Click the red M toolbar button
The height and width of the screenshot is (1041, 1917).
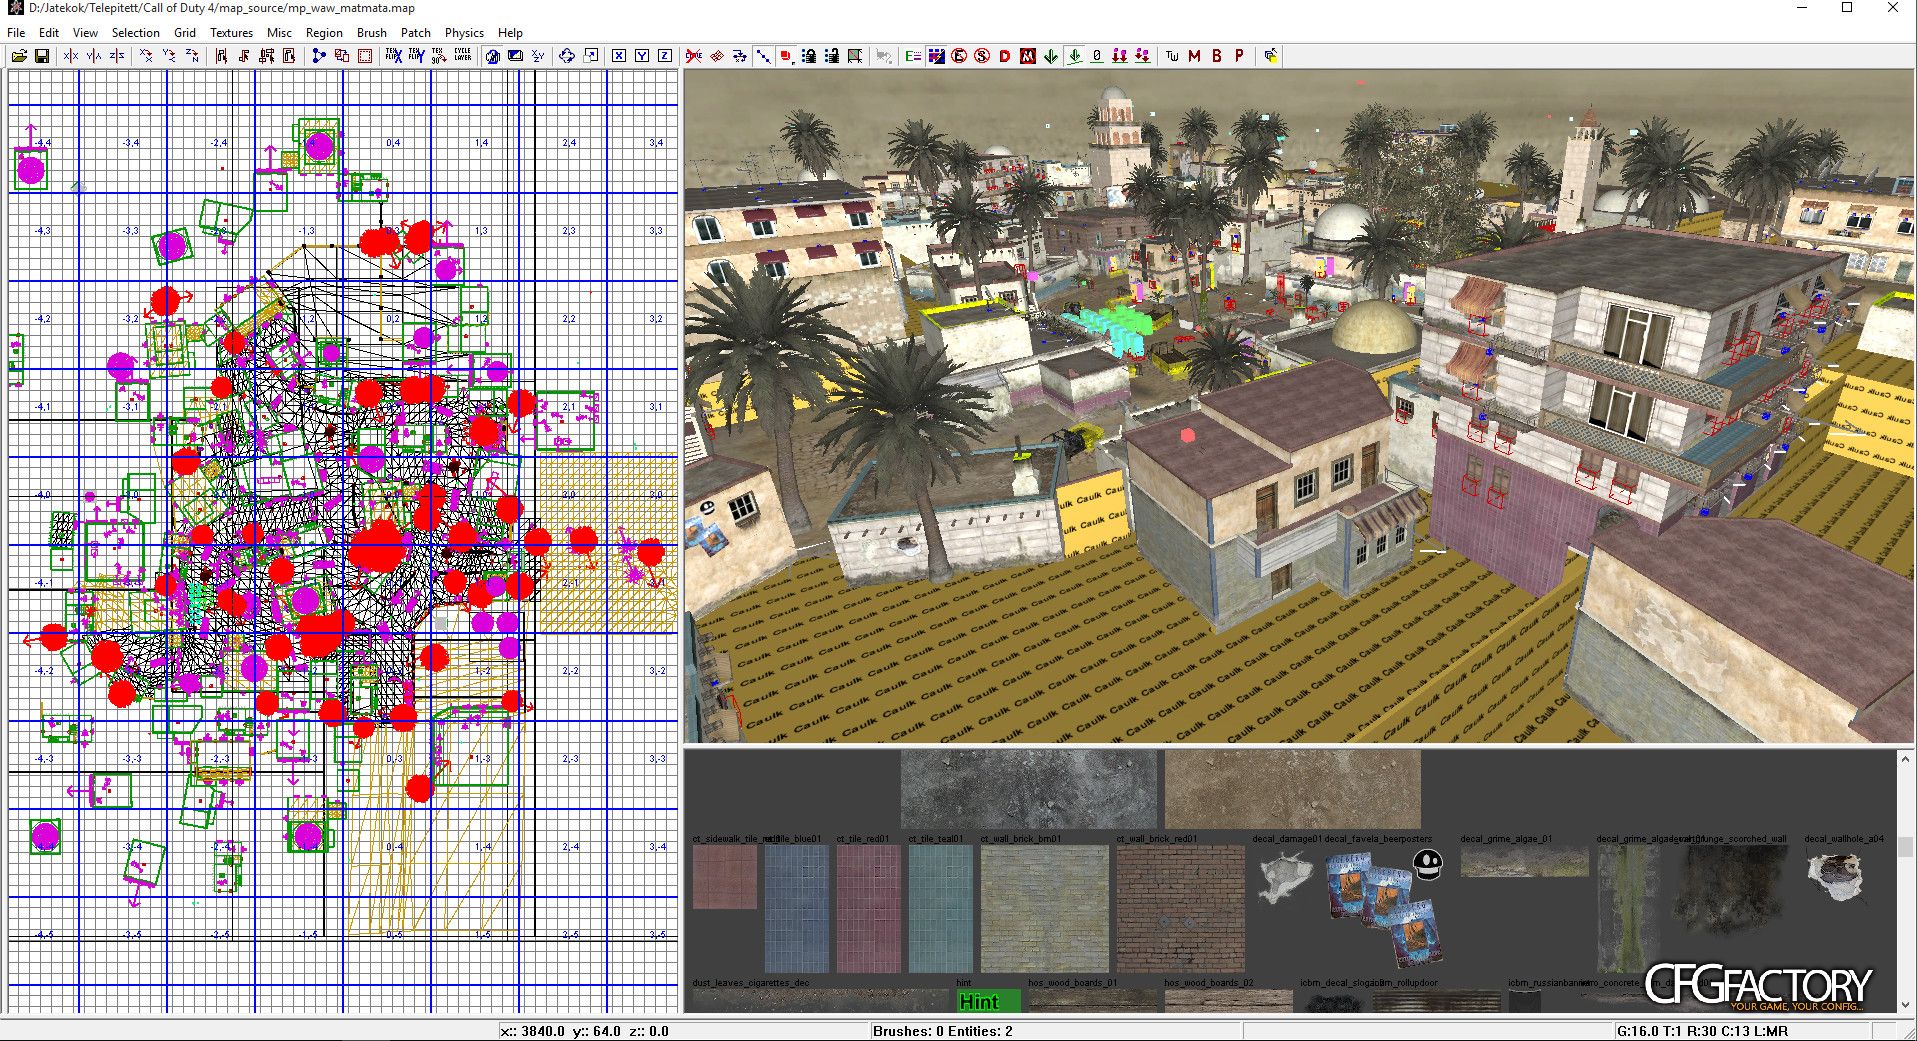(1194, 56)
